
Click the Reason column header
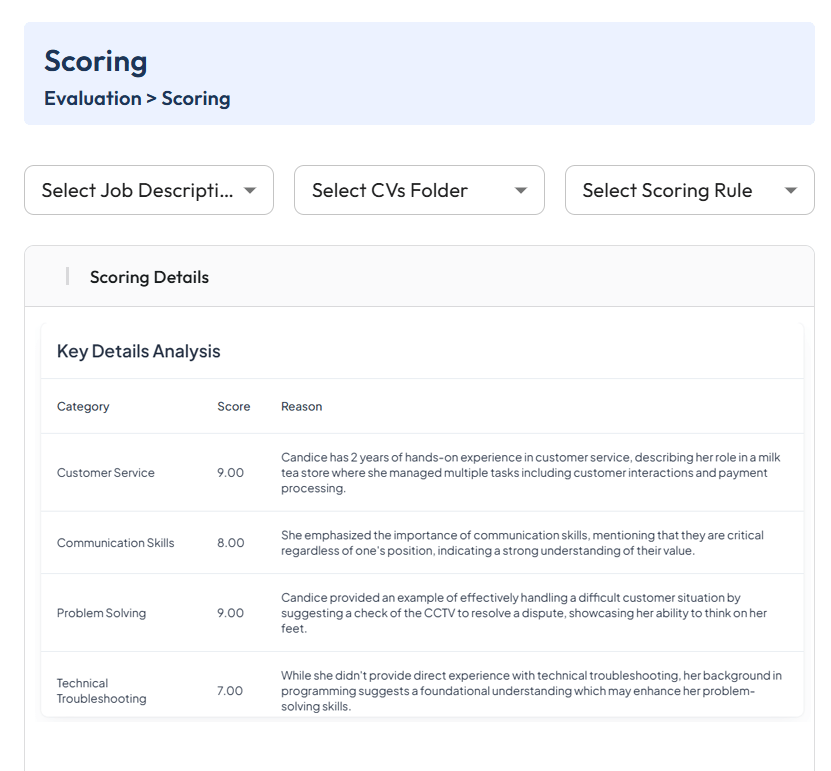(x=302, y=406)
